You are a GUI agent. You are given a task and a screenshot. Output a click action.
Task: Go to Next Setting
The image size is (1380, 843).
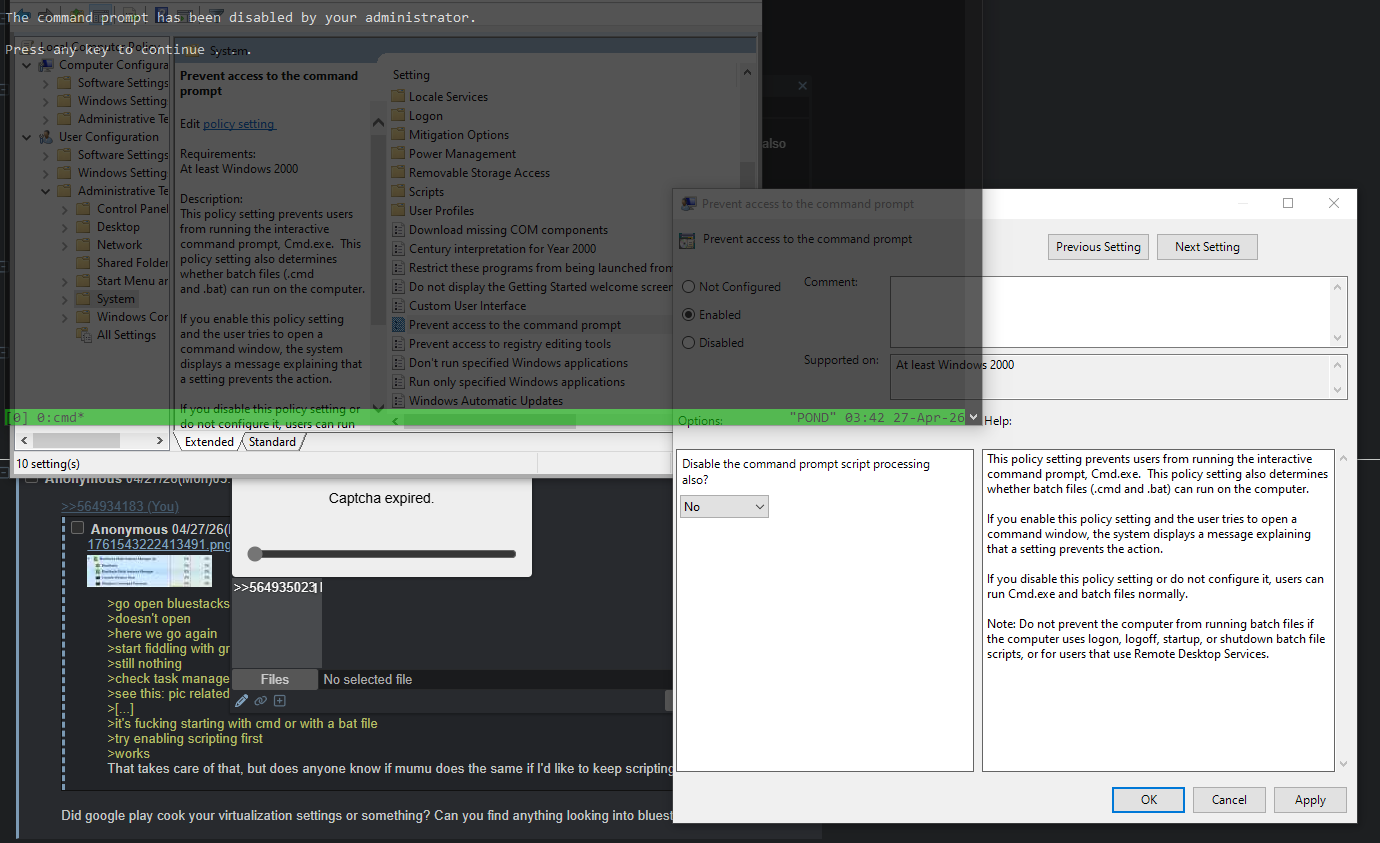(1207, 247)
